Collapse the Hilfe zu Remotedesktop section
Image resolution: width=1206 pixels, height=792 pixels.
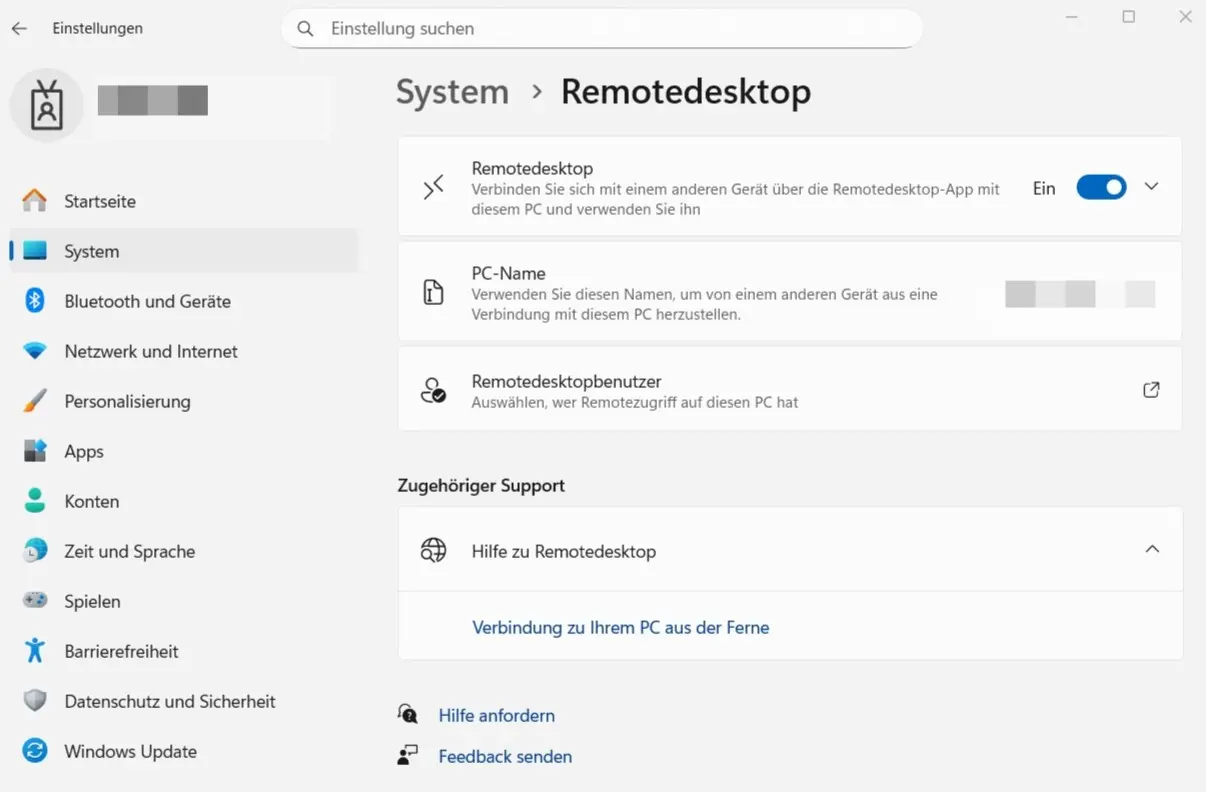[x=1152, y=549]
